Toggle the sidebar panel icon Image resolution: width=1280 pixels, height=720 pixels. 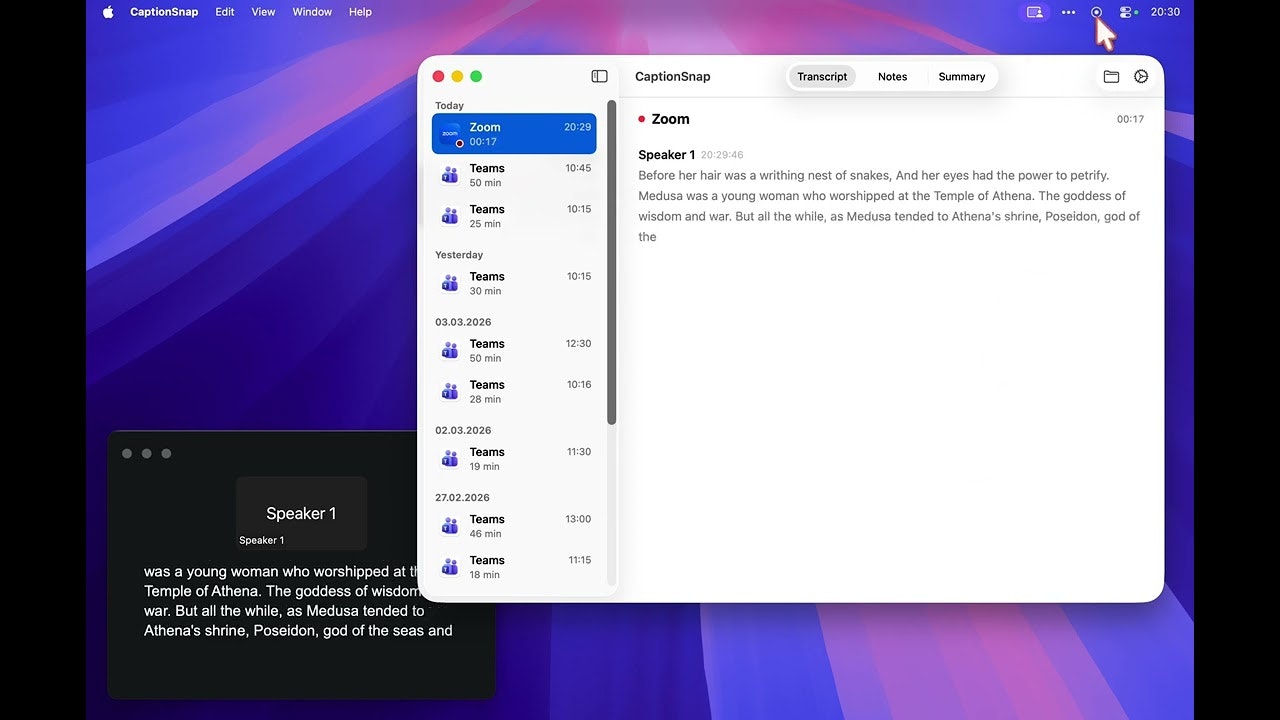(599, 76)
